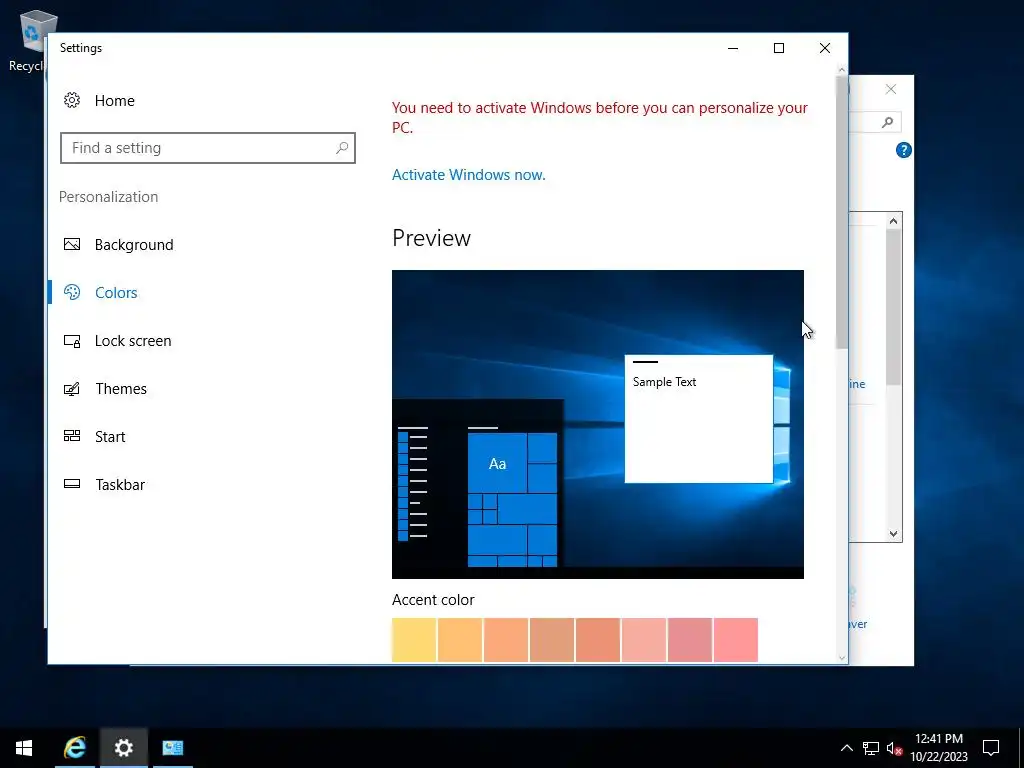The height and width of the screenshot is (768, 1024).
Task: Close the background window behind Settings
Action: coord(891,89)
